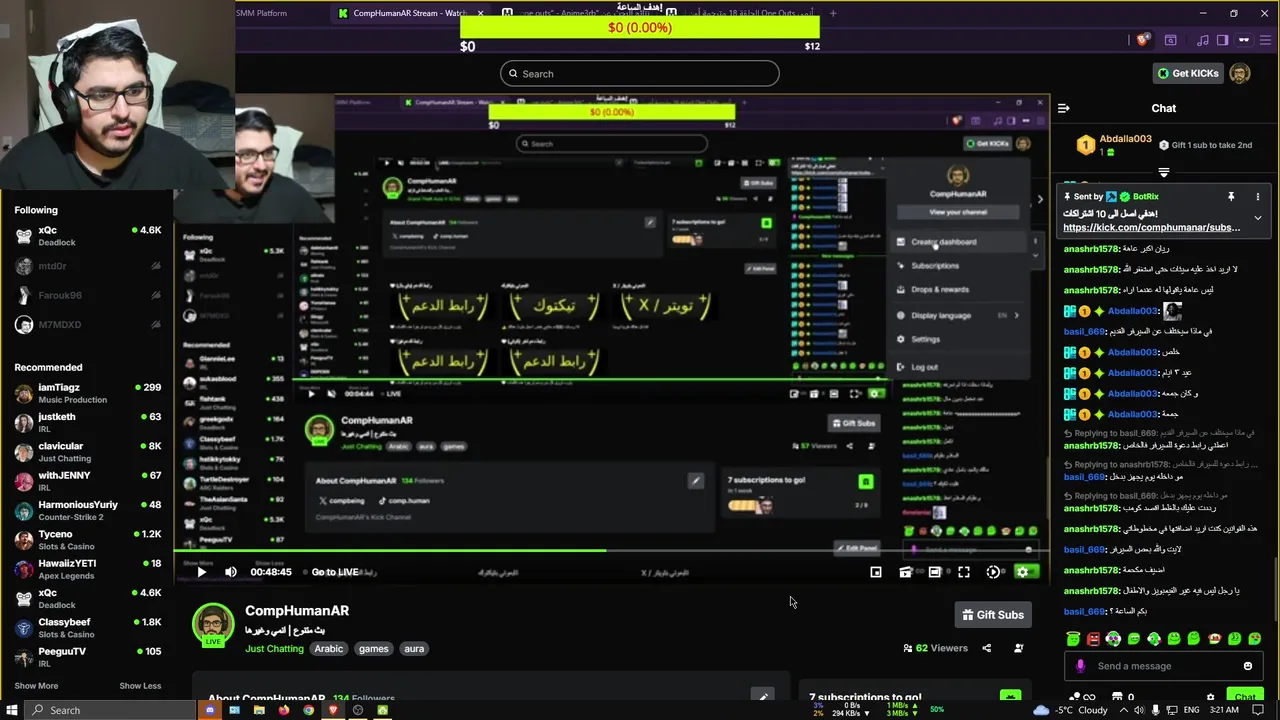Viewport: 1280px width, 720px height.
Task: Expand recommended list with Show More
Action: tap(36, 686)
